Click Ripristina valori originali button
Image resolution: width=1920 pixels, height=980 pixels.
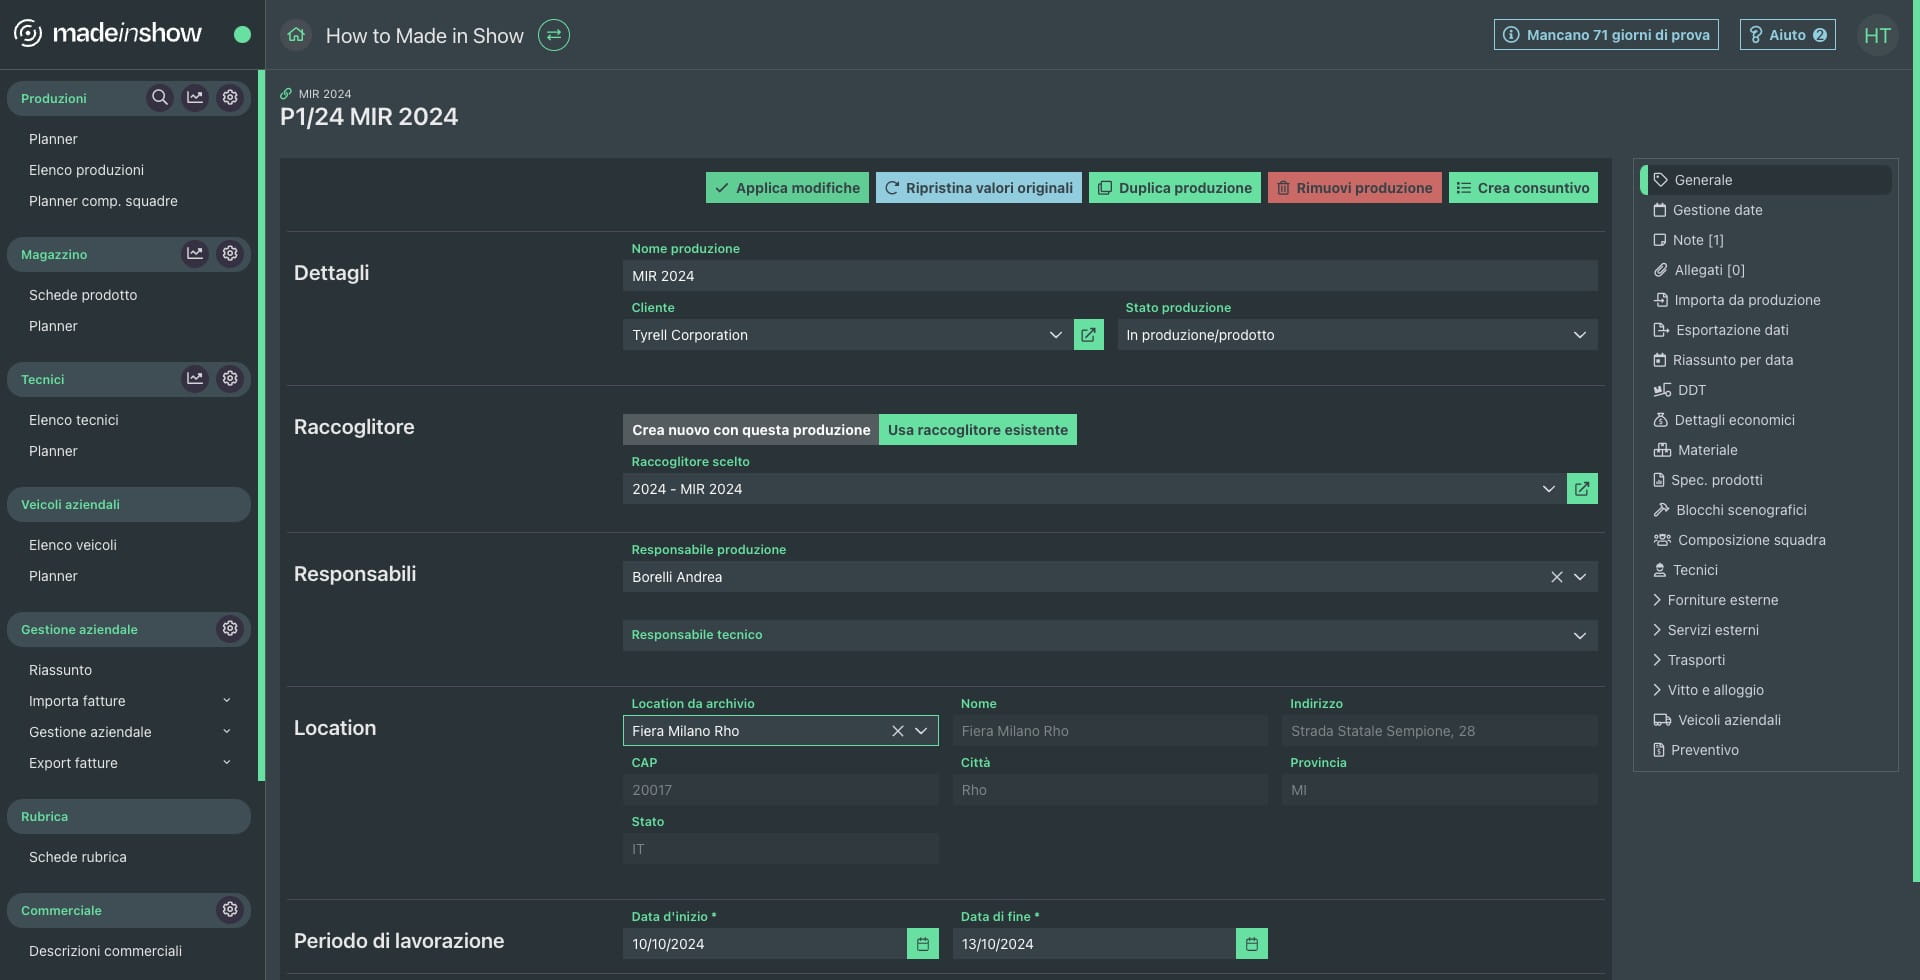[978, 187]
